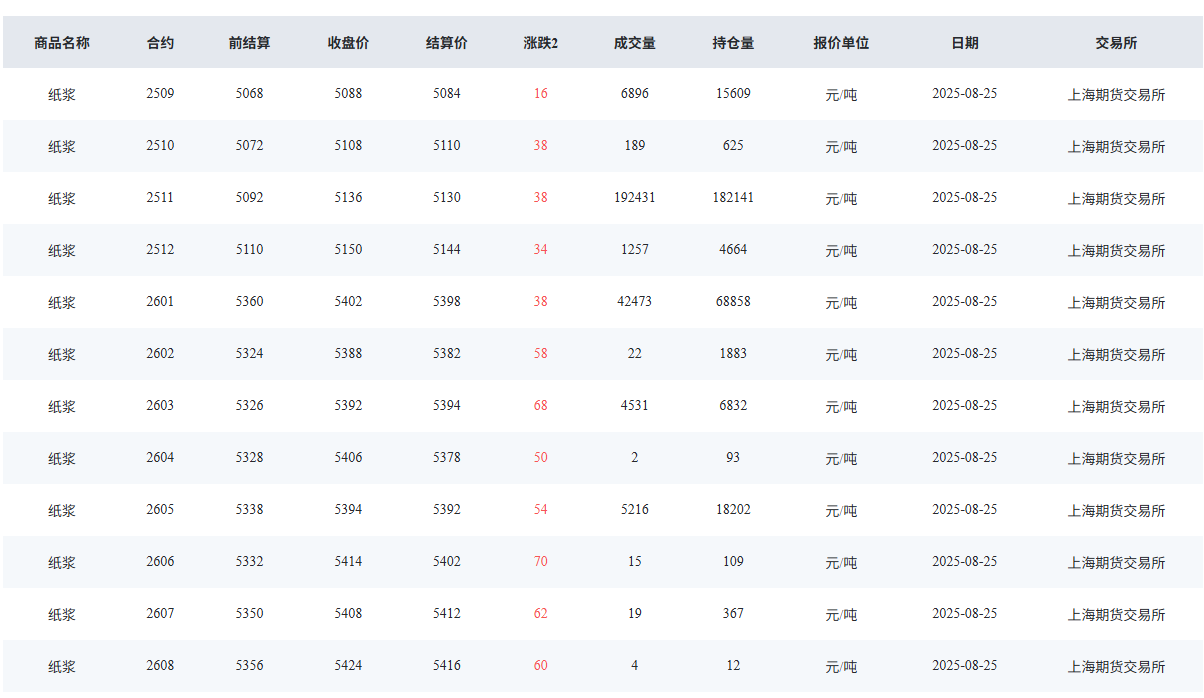Viewport: 1204px width, 698px height.
Task: Click open interest value 15609
Action: point(733,94)
